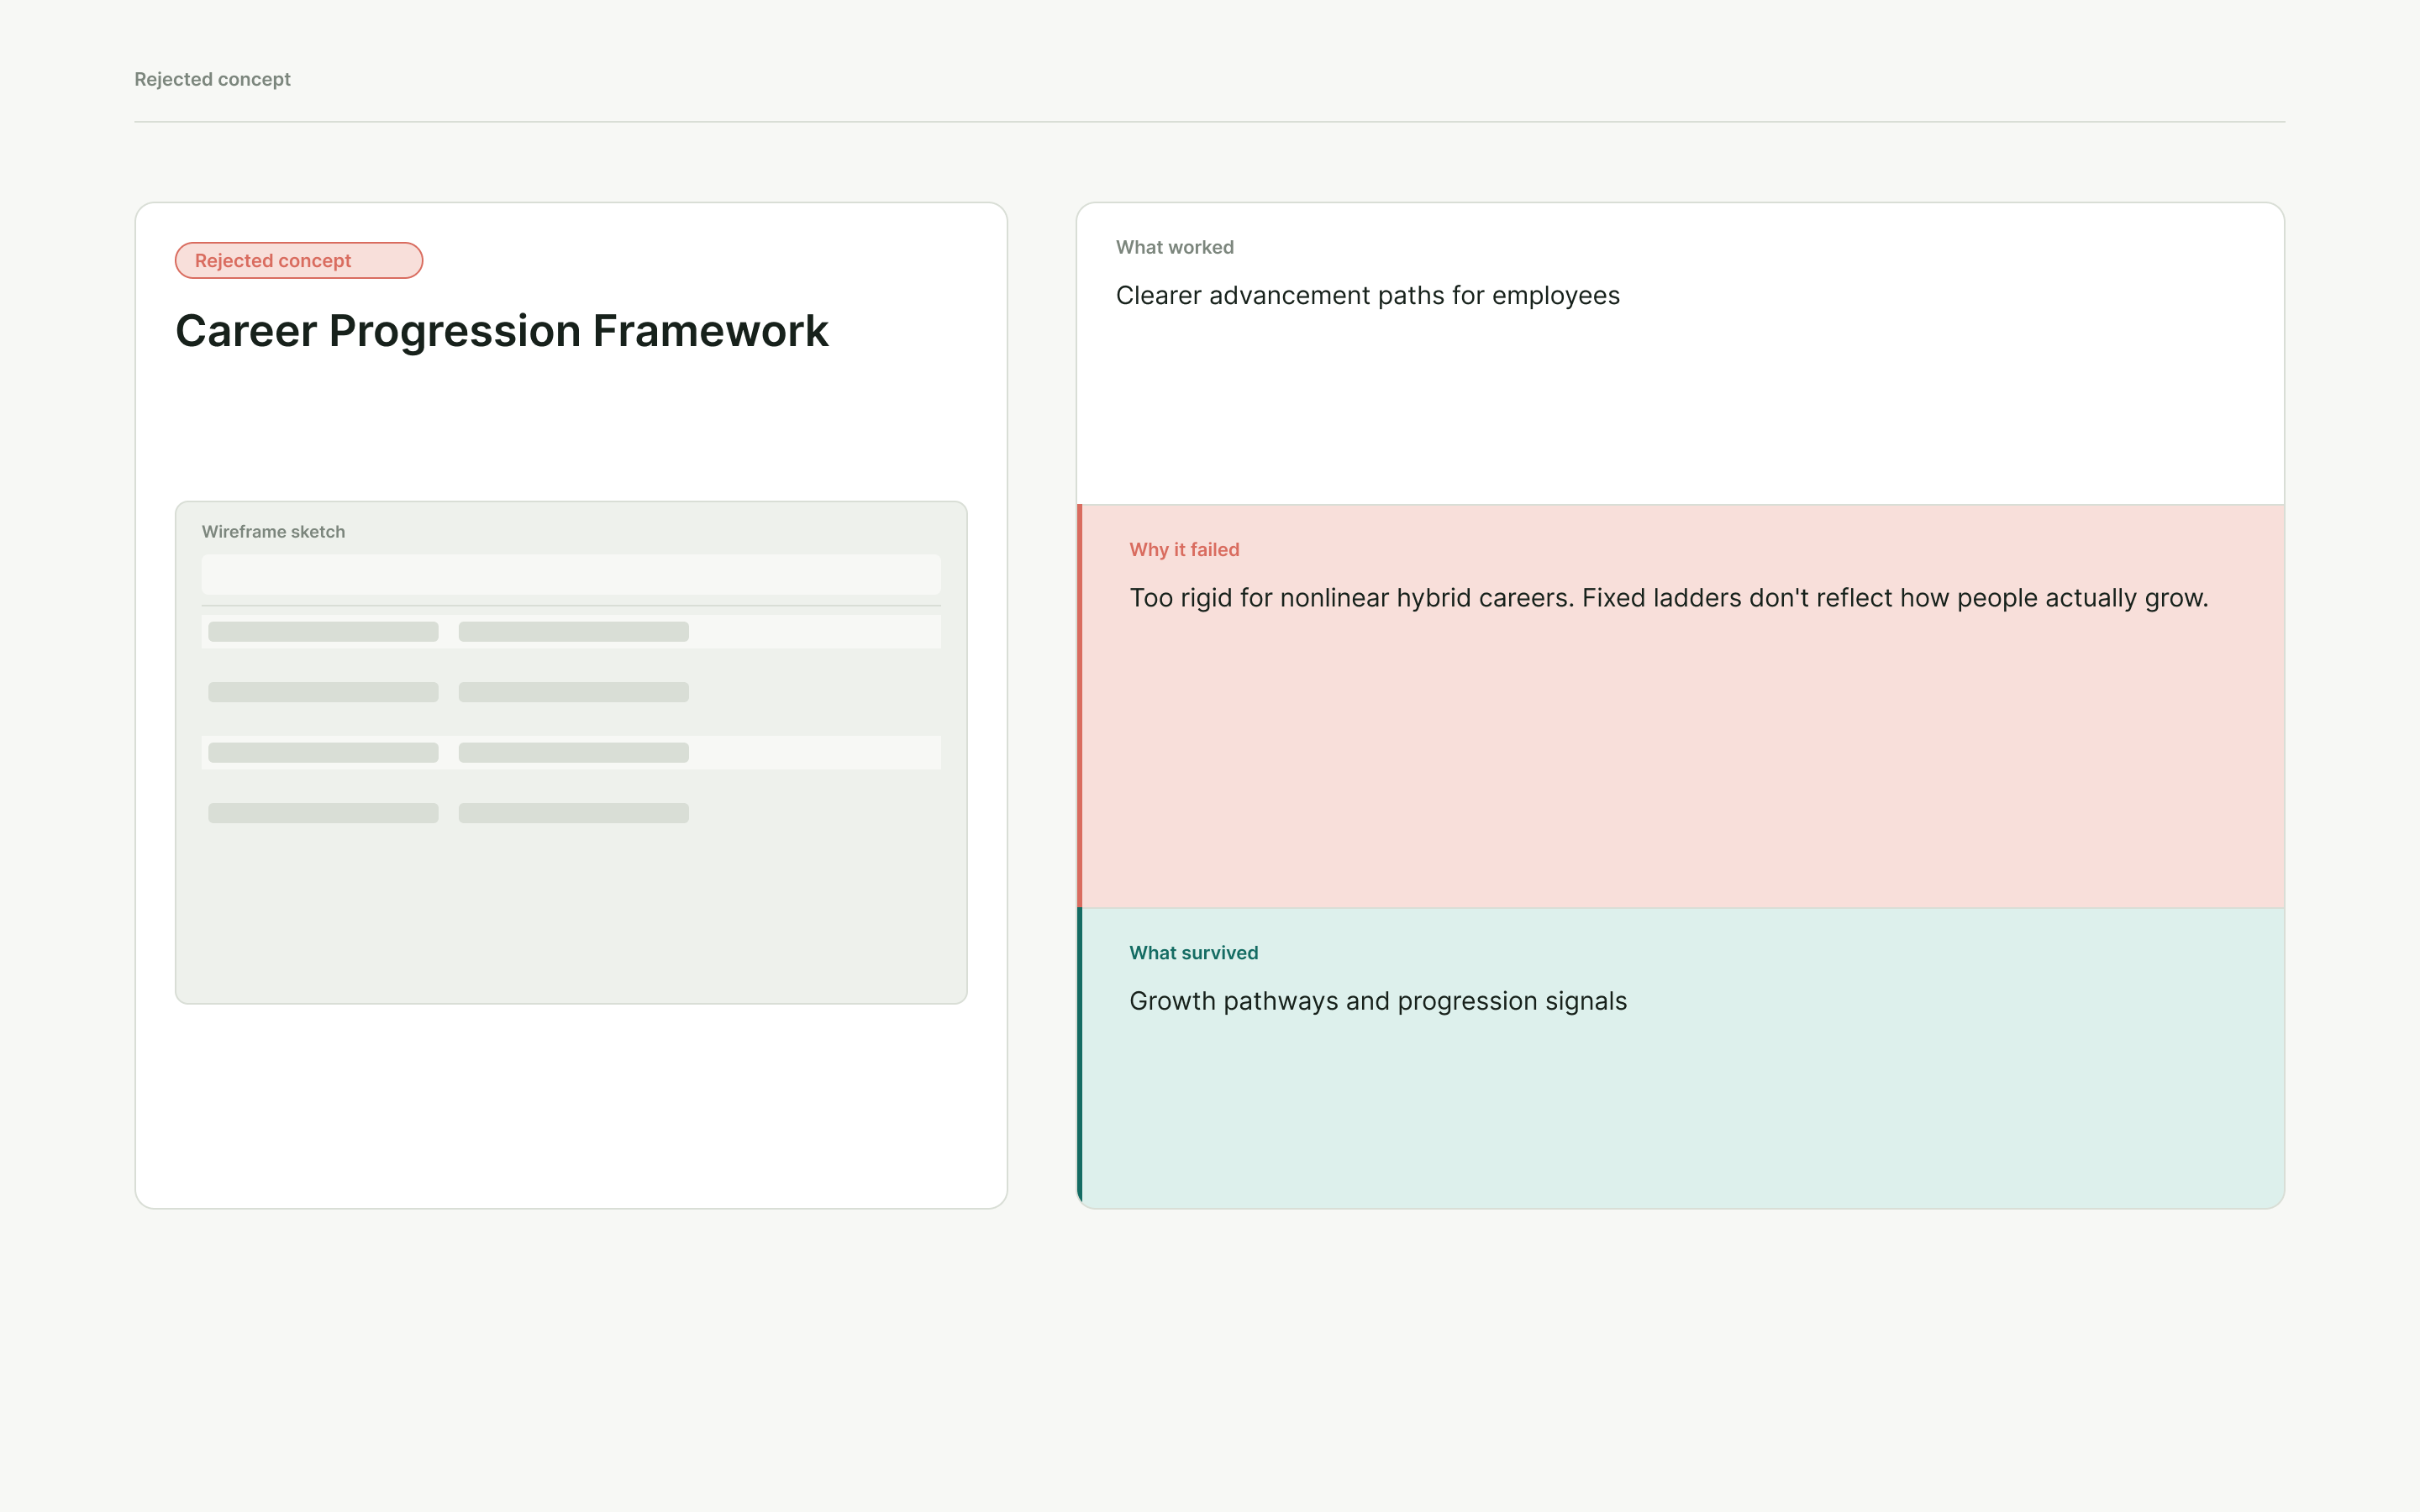Click the red 'Rejected concept' pill badge
This screenshot has height=1512, width=2420.
click(x=298, y=260)
